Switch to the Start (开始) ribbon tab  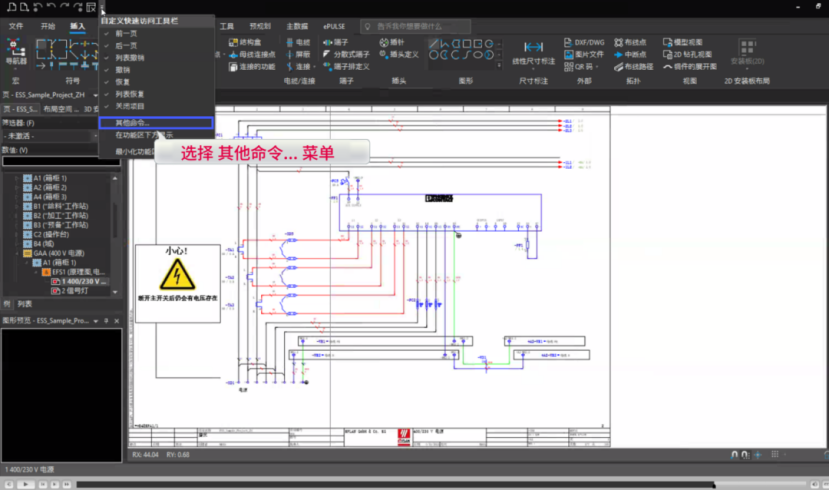[48, 26]
